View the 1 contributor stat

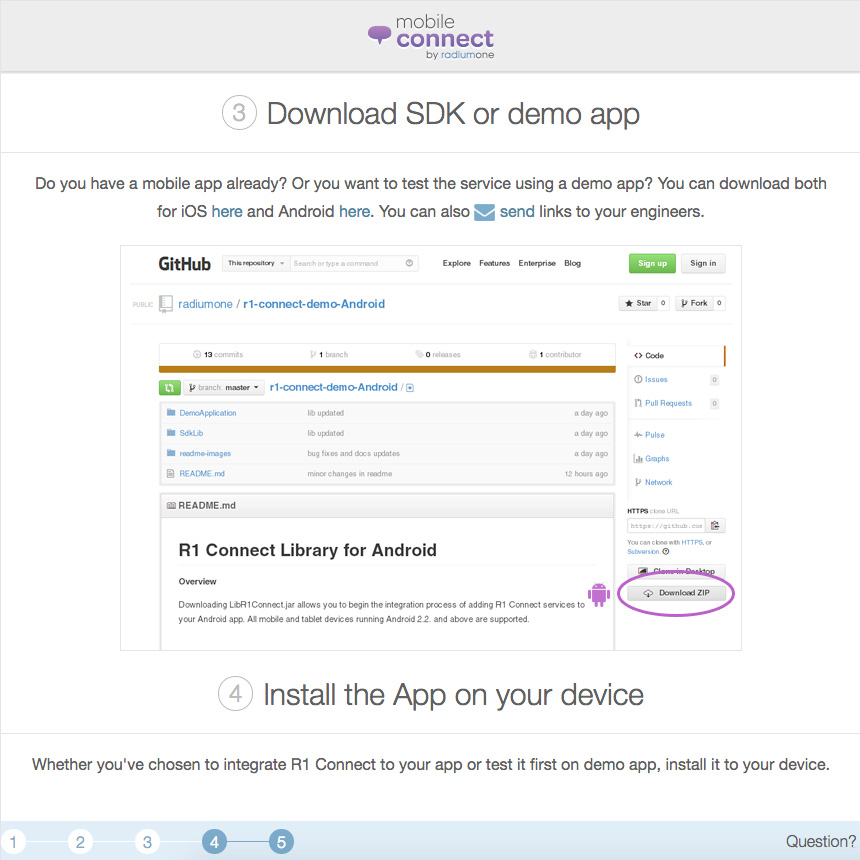(x=555, y=354)
